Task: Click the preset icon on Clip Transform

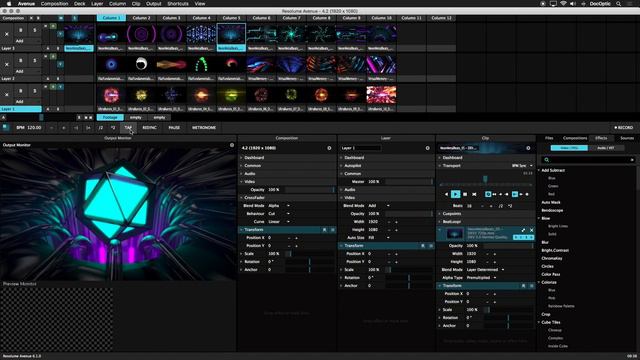Action: [523, 286]
